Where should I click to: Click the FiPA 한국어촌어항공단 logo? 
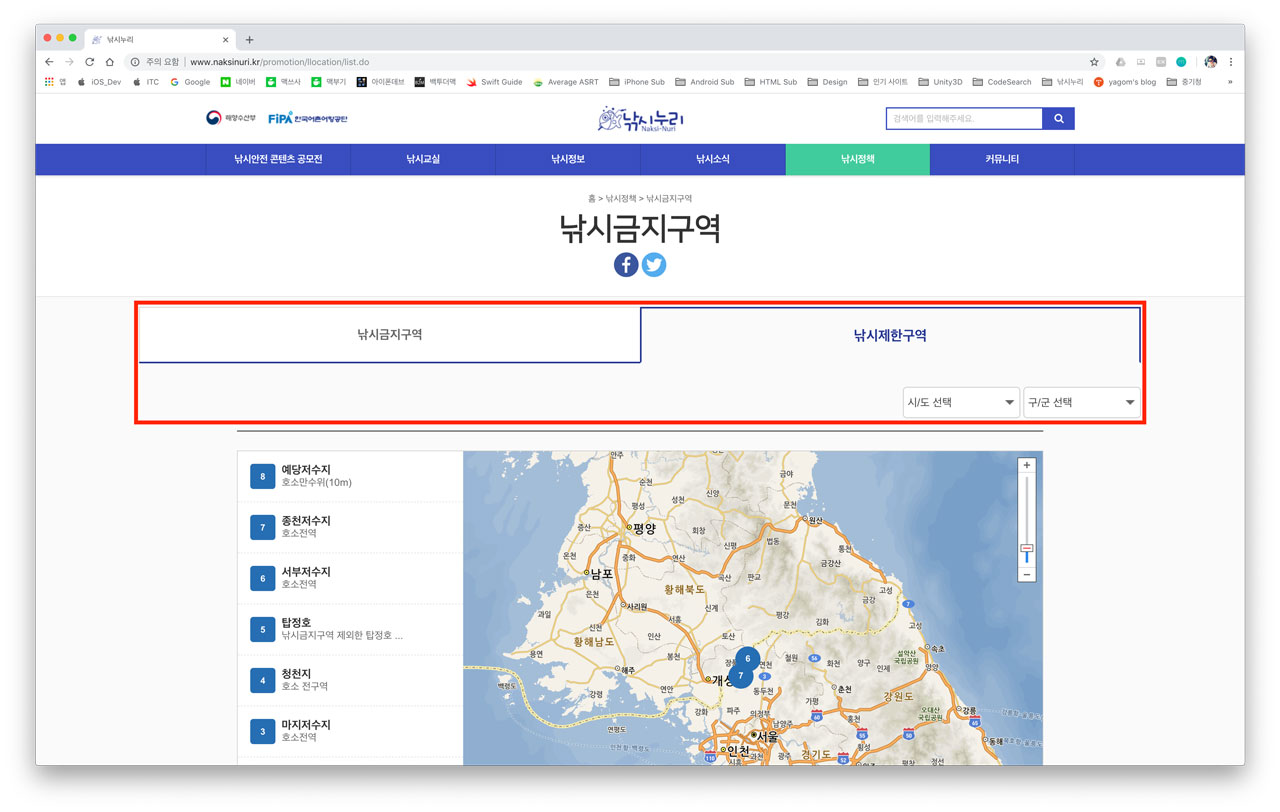pos(310,116)
